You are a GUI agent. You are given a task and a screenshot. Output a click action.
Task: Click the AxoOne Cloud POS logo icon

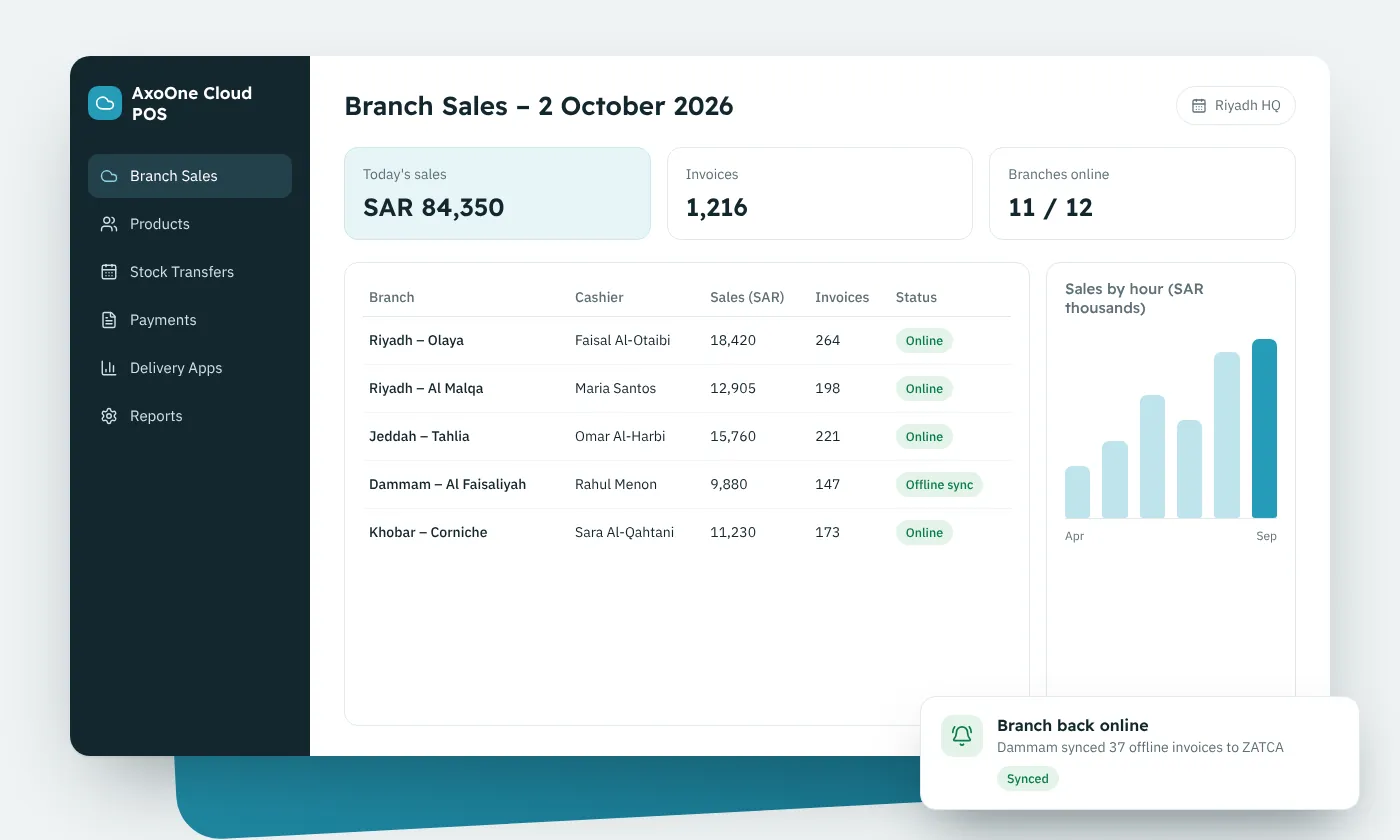point(105,103)
